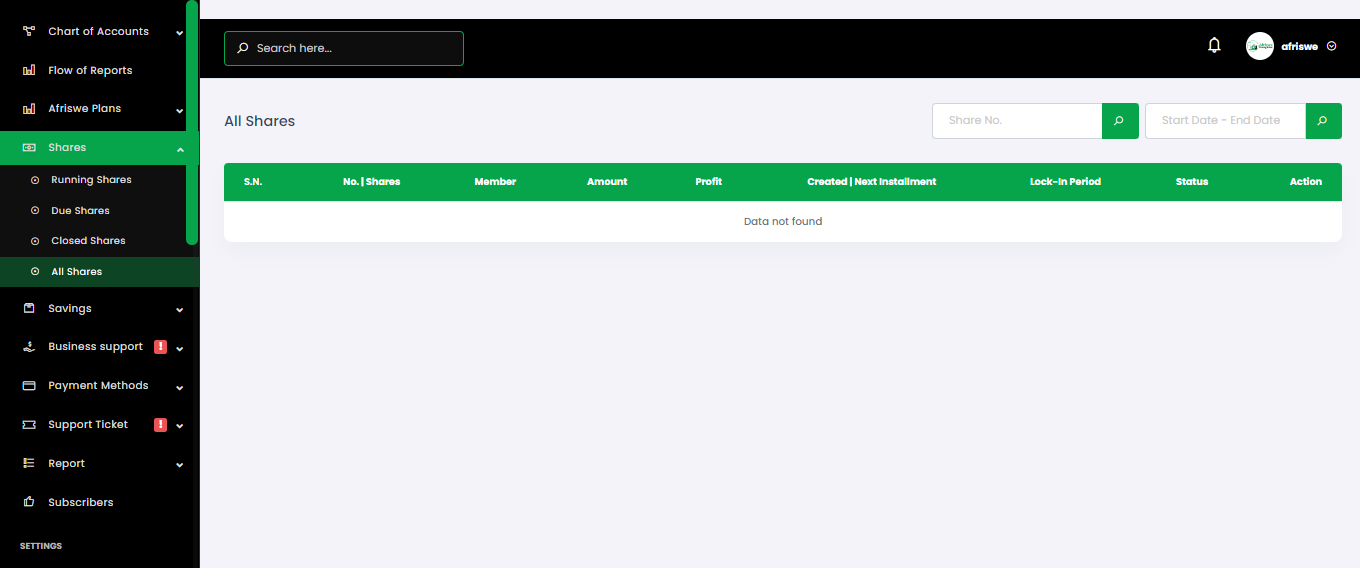
Task: Click the red alert badge on Support Ticket
Action: [160, 425]
